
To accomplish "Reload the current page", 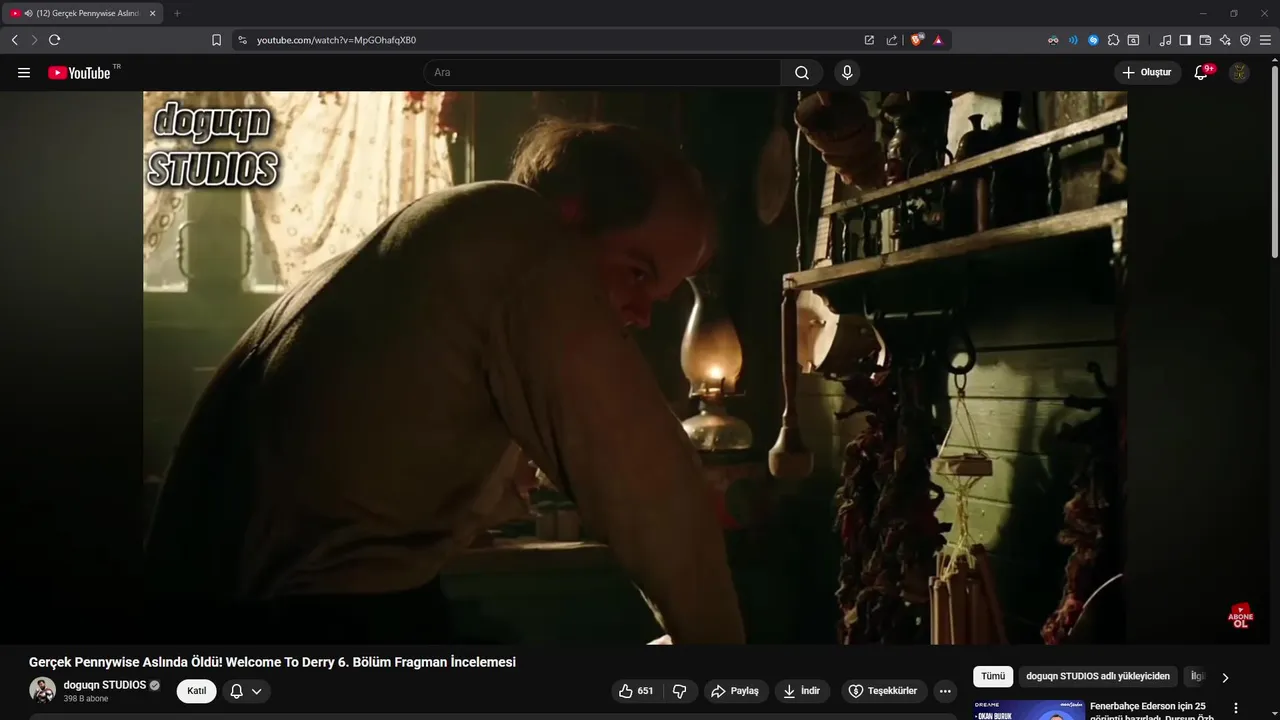I will (54, 40).
